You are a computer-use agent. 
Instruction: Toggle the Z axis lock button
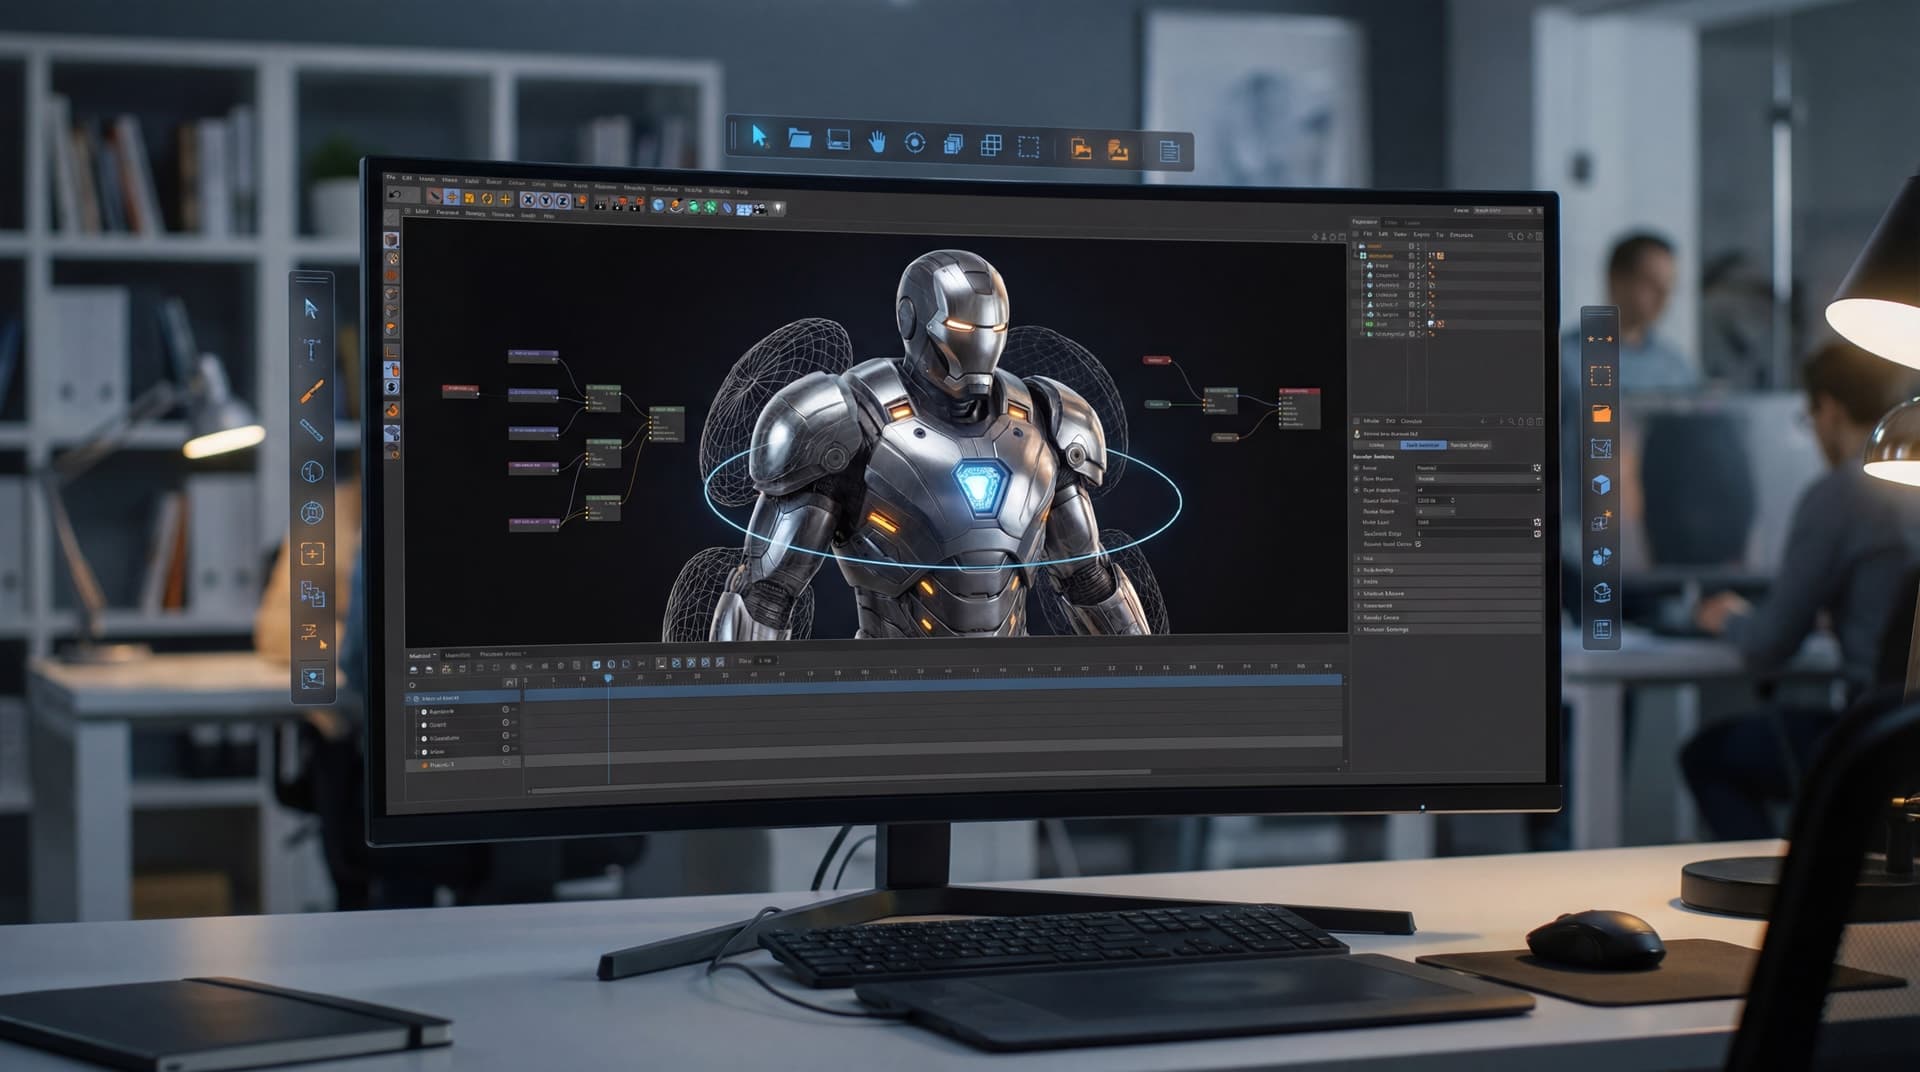point(562,201)
